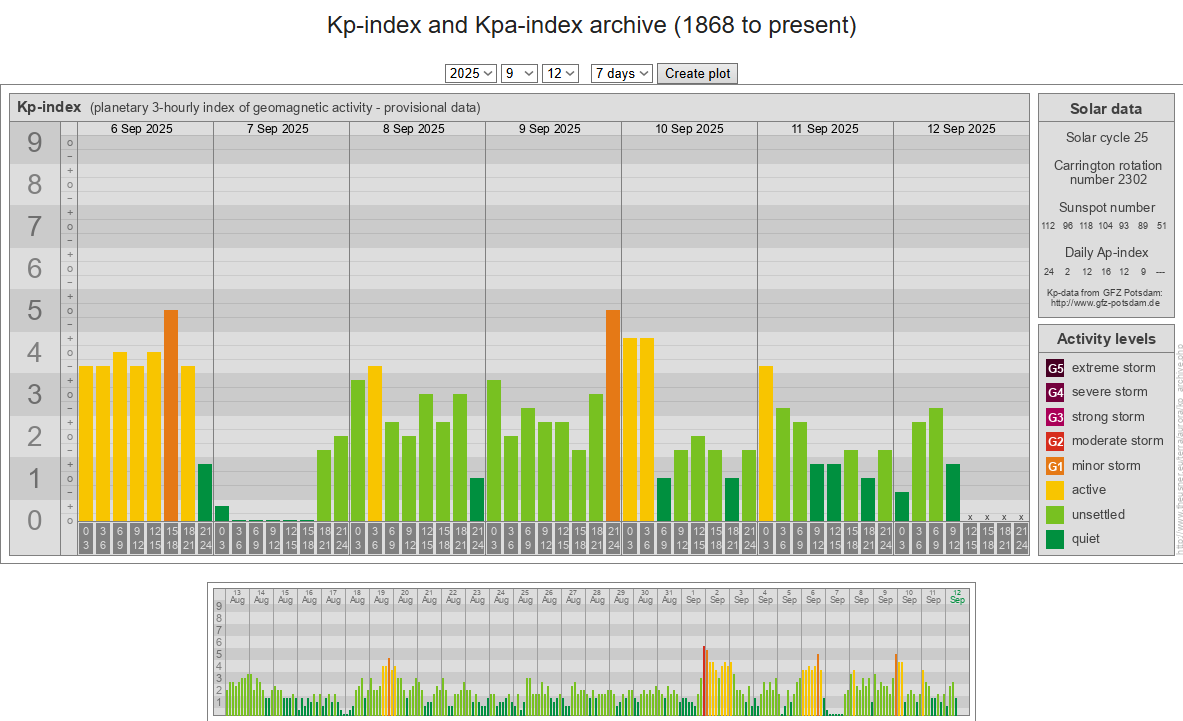Open the gfz-potsdam.de source link

[1103, 302]
